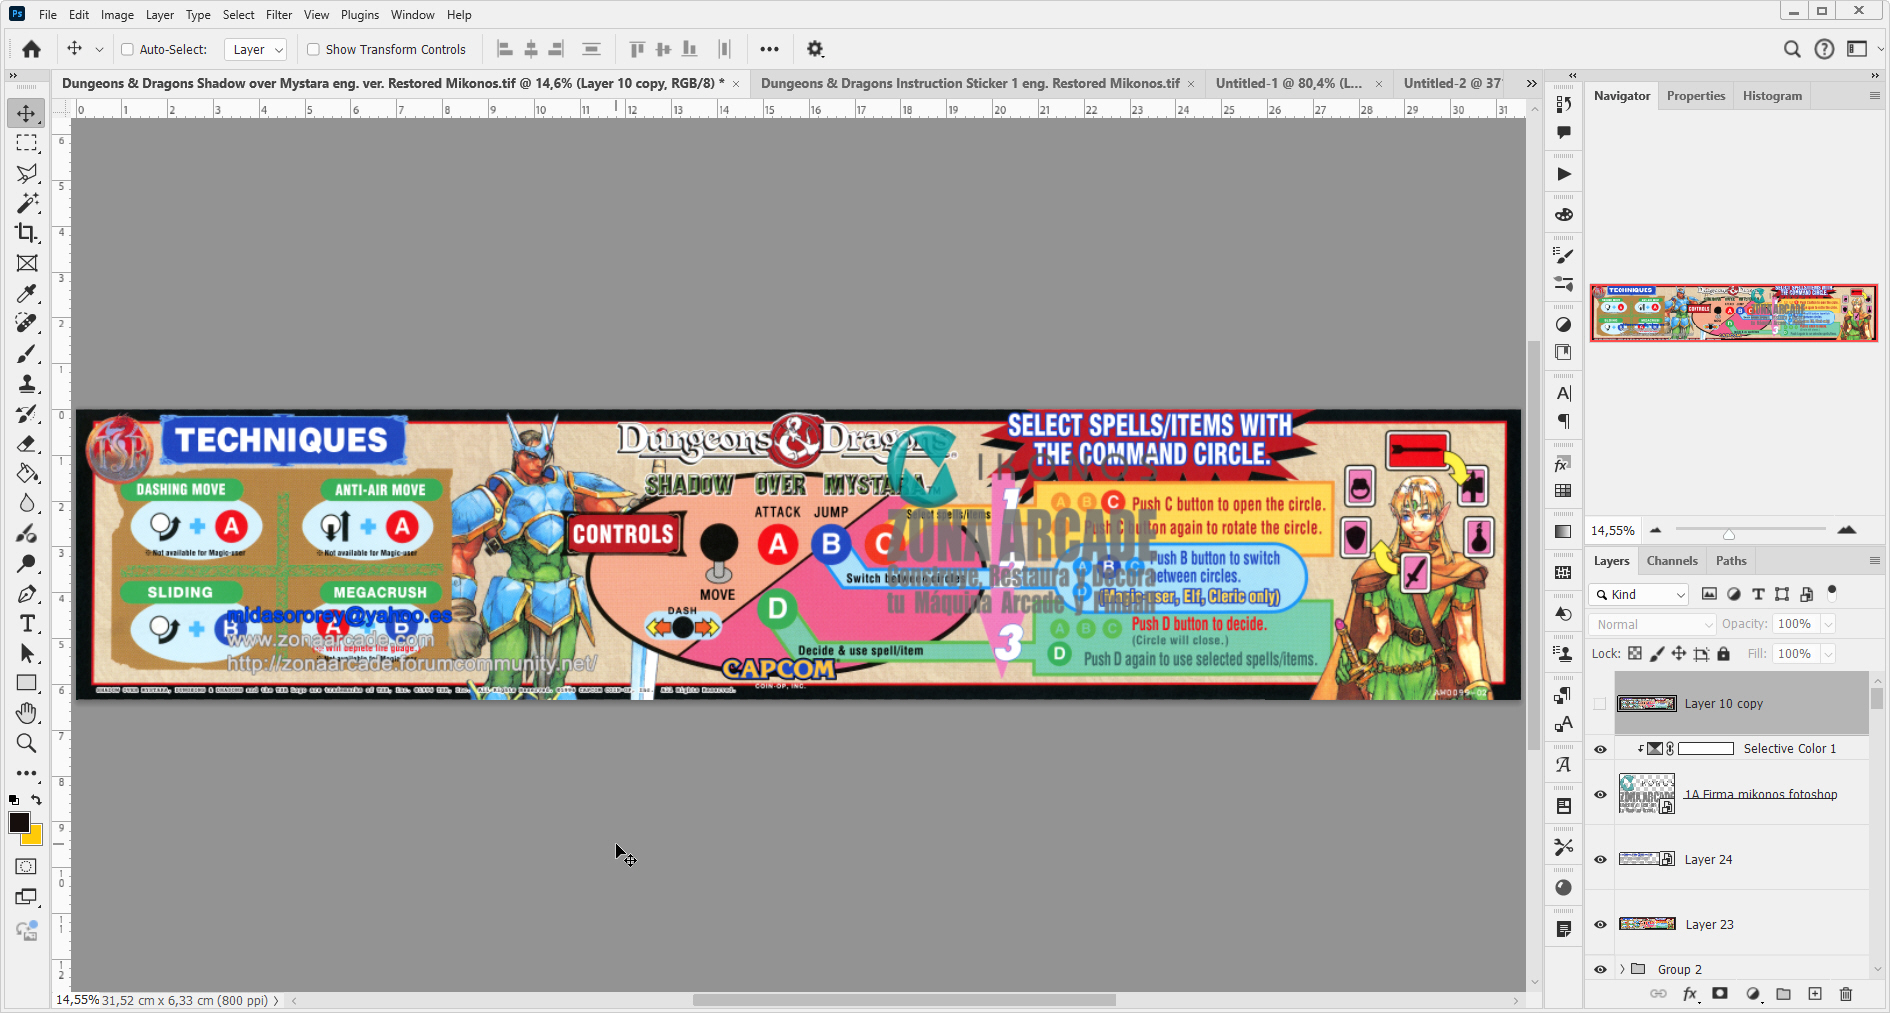Select the Eraser tool
Image resolution: width=1890 pixels, height=1013 pixels.
tap(27, 444)
